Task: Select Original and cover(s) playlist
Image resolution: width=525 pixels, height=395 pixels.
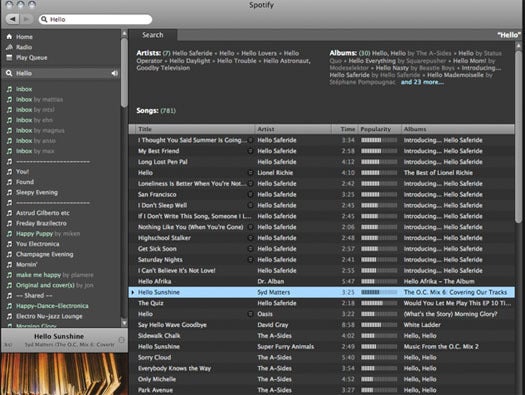Action: pos(55,285)
